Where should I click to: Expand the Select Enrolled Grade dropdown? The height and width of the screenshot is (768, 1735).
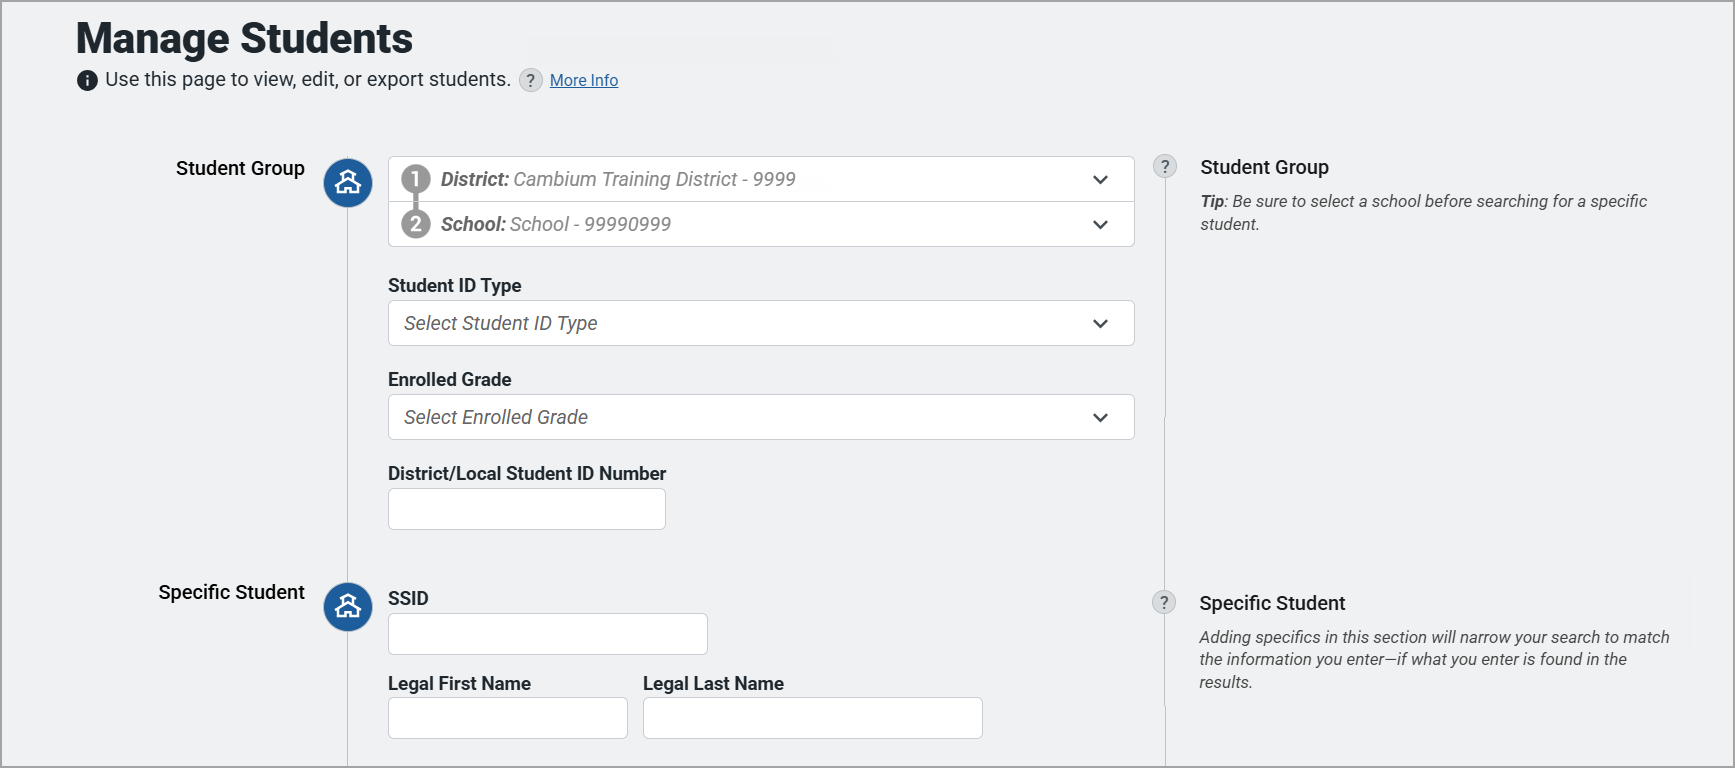click(760, 417)
